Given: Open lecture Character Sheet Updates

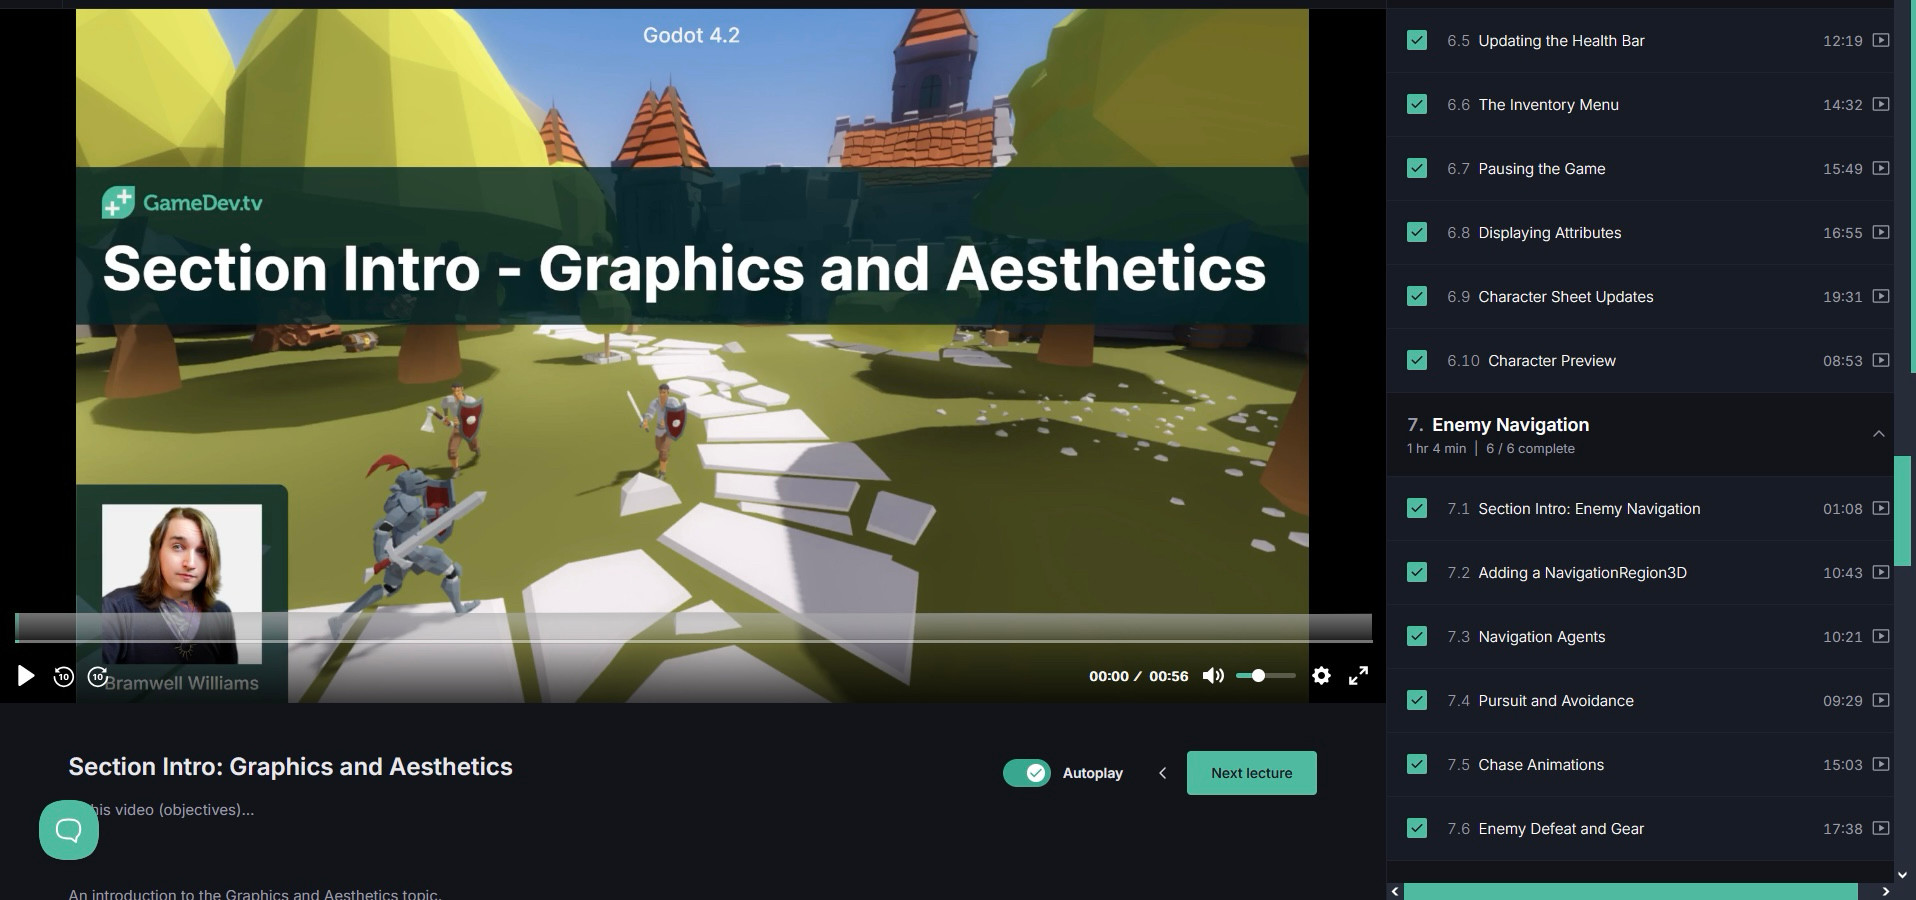Looking at the screenshot, I should pyautogui.click(x=1566, y=297).
